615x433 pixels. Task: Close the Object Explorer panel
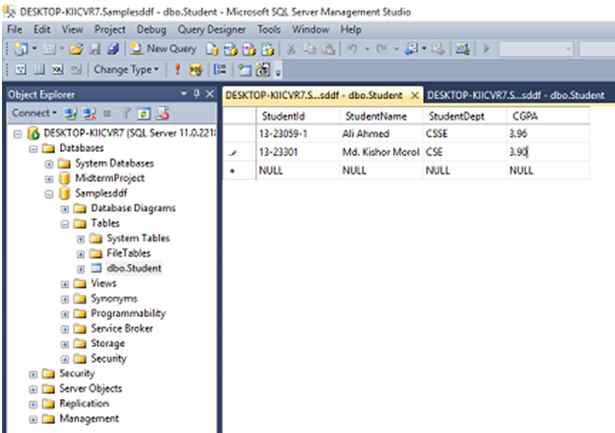(210, 94)
